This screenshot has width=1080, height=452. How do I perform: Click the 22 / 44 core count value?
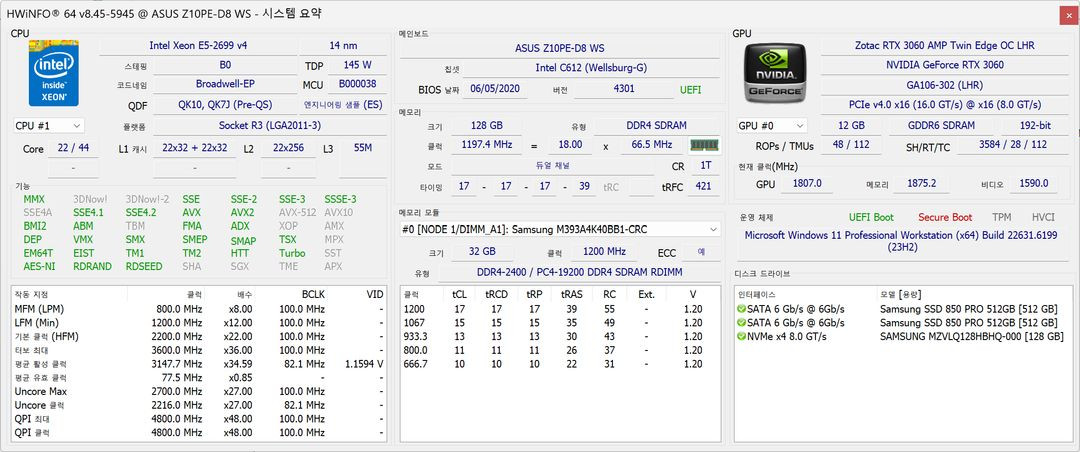click(x=73, y=148)
